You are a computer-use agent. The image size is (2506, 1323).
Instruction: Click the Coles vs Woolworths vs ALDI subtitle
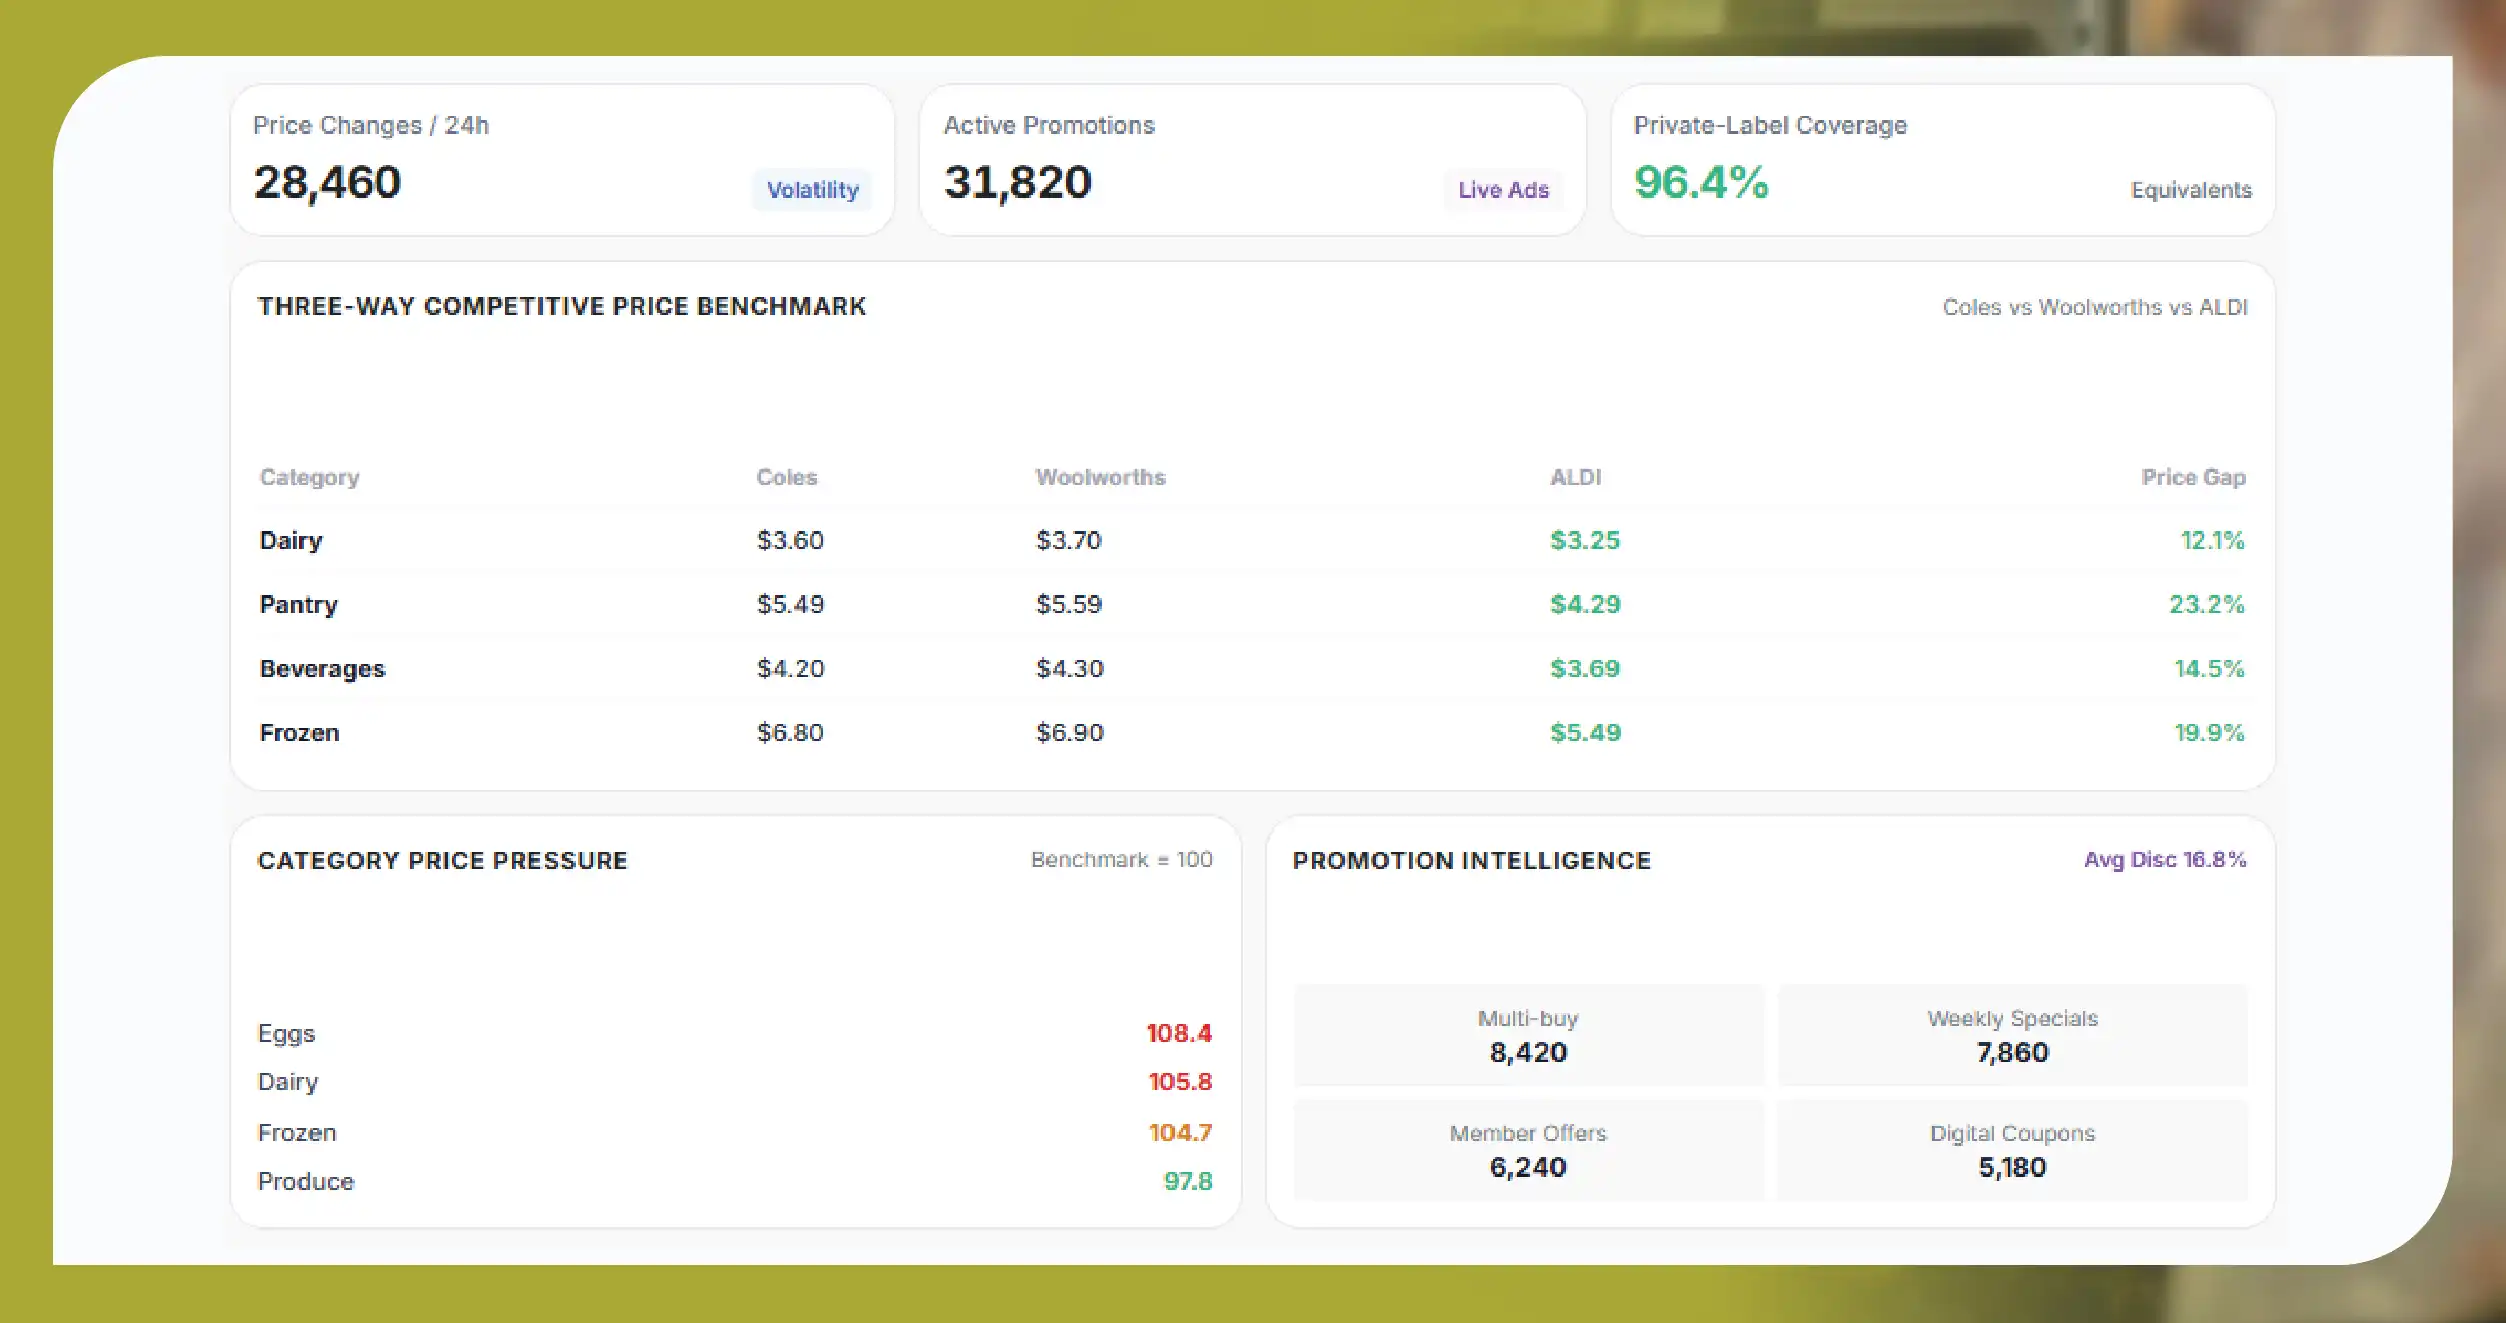(x=2095, y=307)
